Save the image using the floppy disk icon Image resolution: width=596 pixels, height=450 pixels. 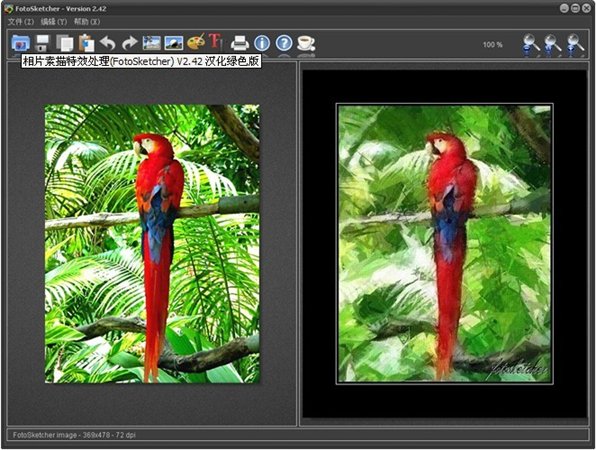[x=43, y=43]
